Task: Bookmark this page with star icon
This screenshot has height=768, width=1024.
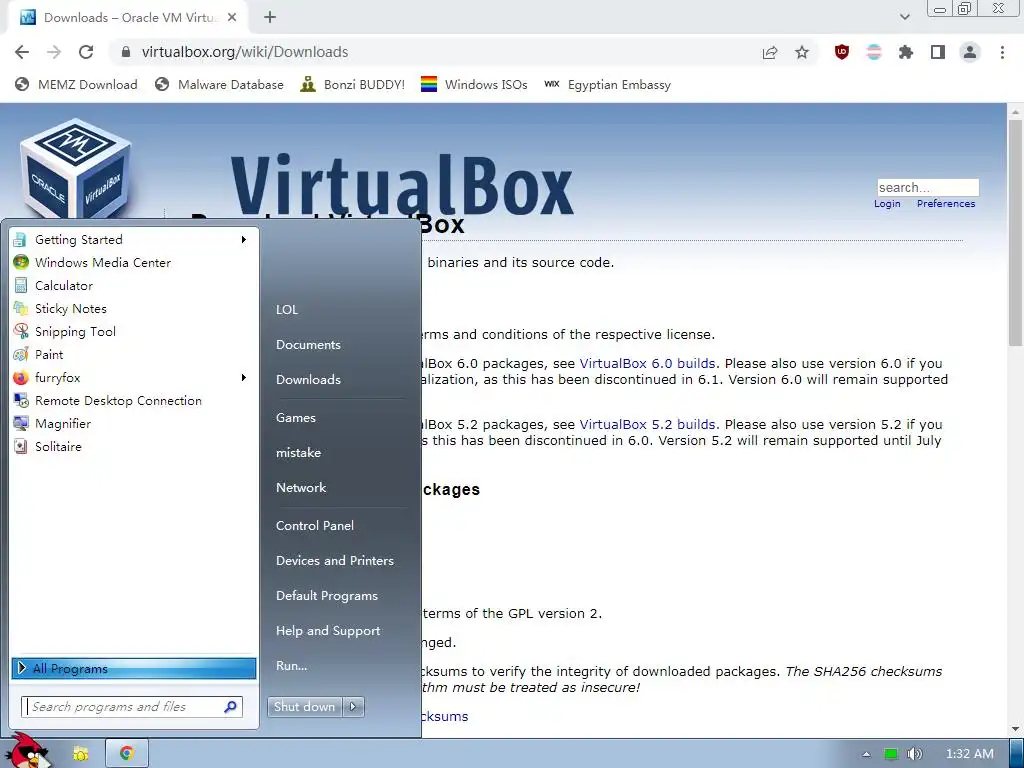Action: pos(802,52)
